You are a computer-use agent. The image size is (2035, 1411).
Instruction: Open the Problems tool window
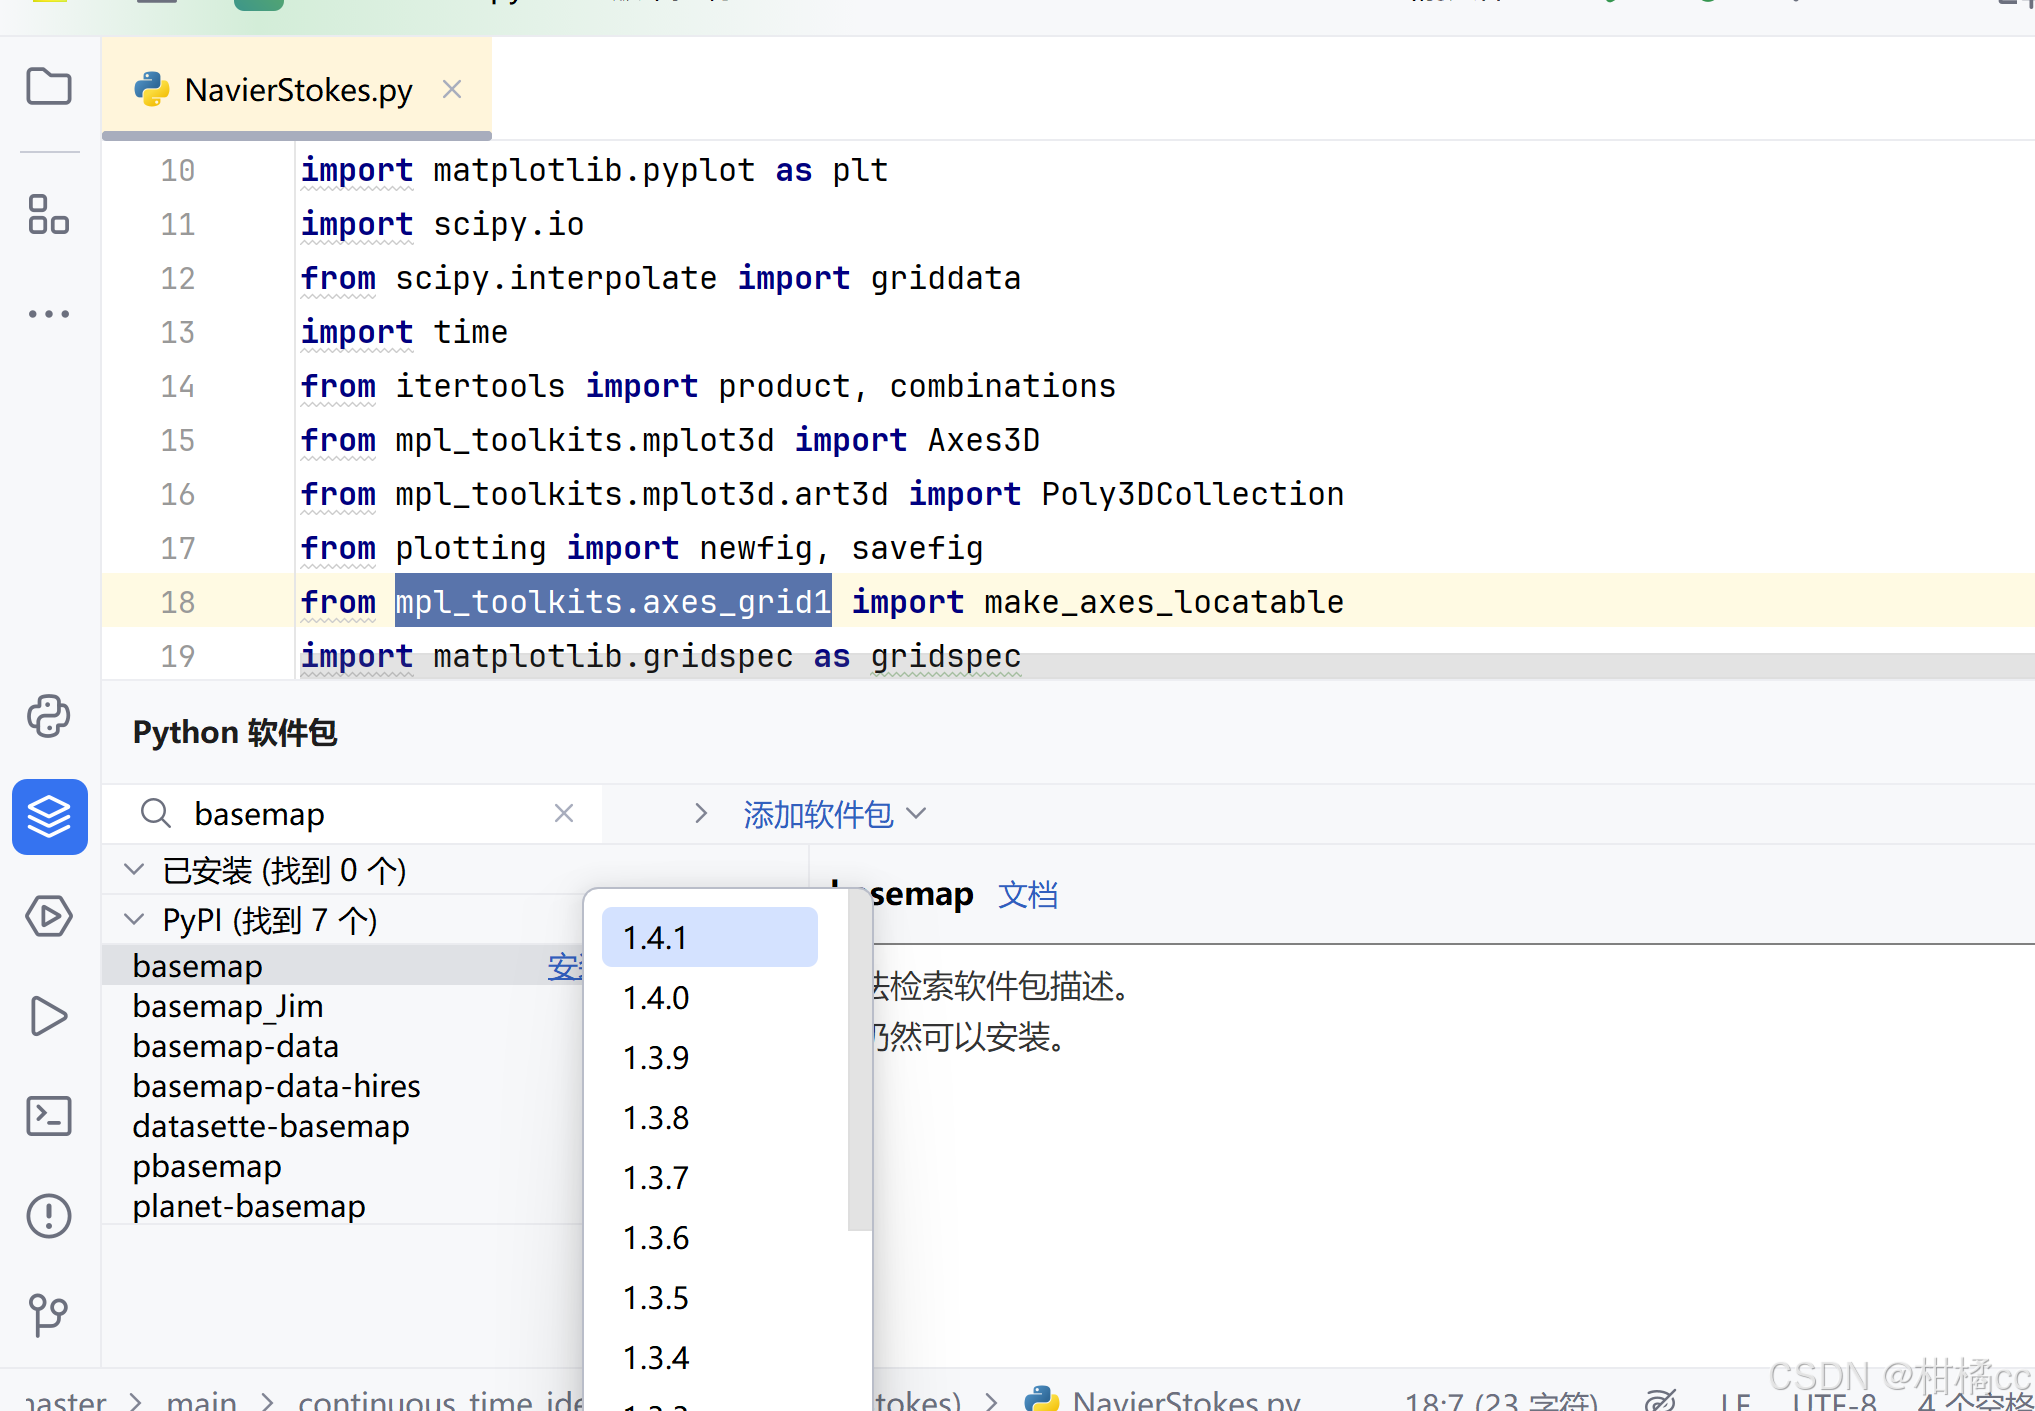[48, 1216]
